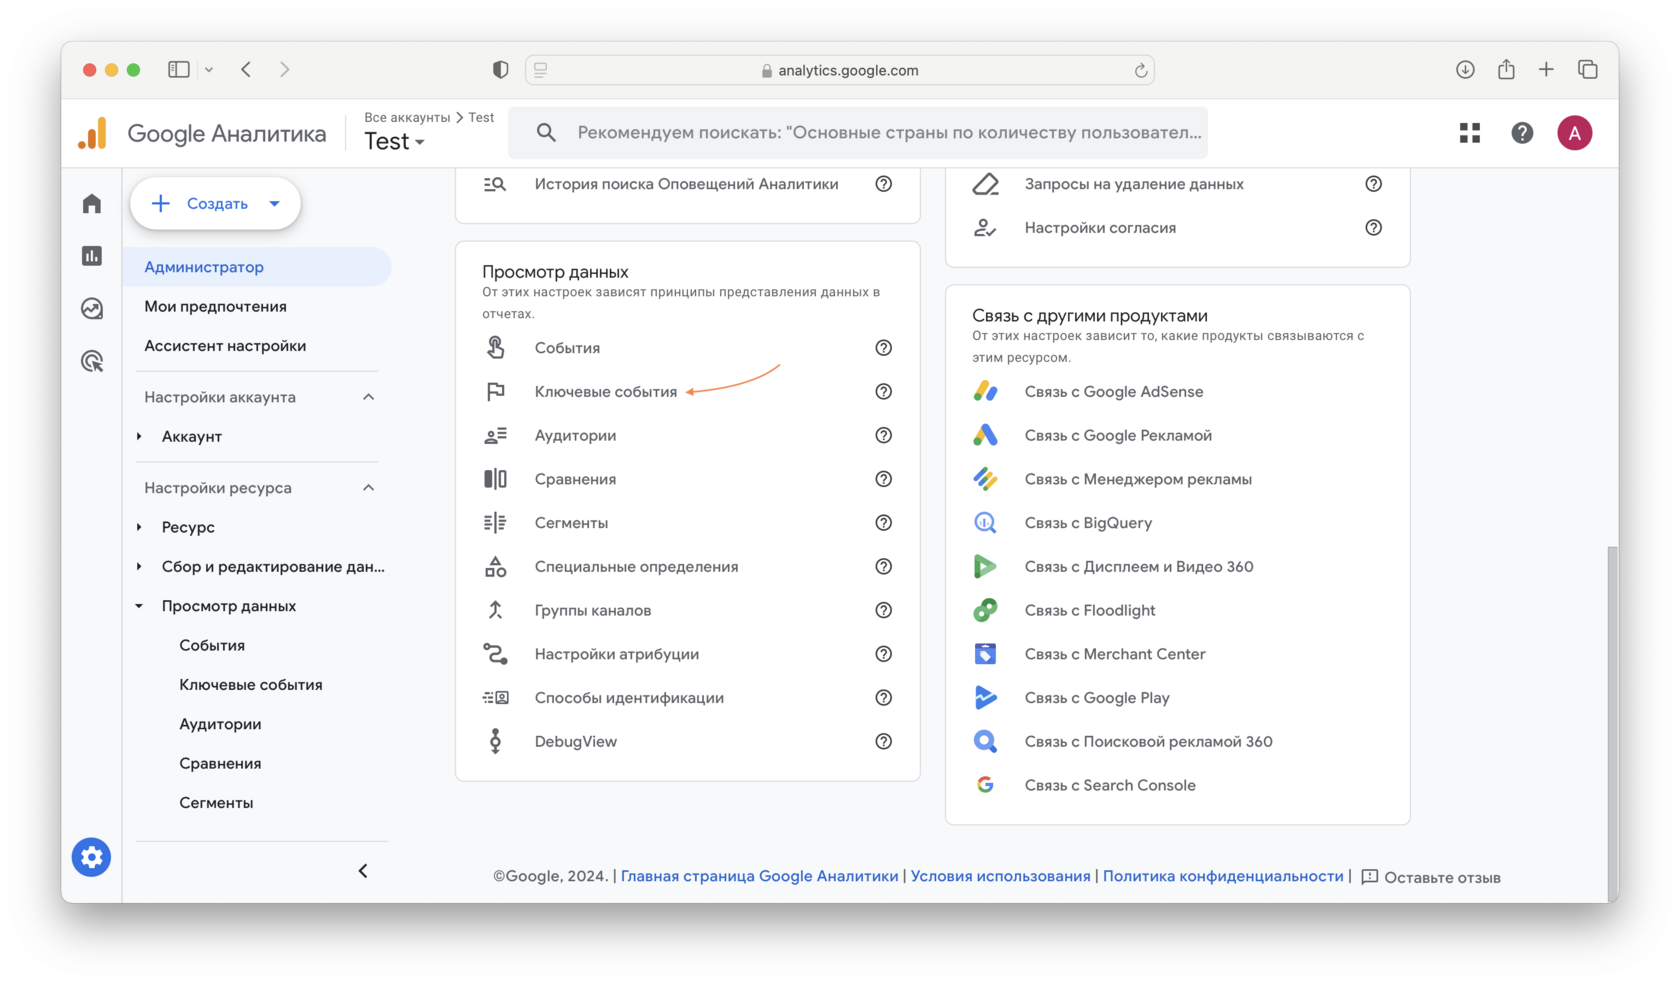Open Safari sidebar options chevron
Image resolution: width=1680 pixels, height=984 pixels.
pyautogui.click(x=208, y=69)
